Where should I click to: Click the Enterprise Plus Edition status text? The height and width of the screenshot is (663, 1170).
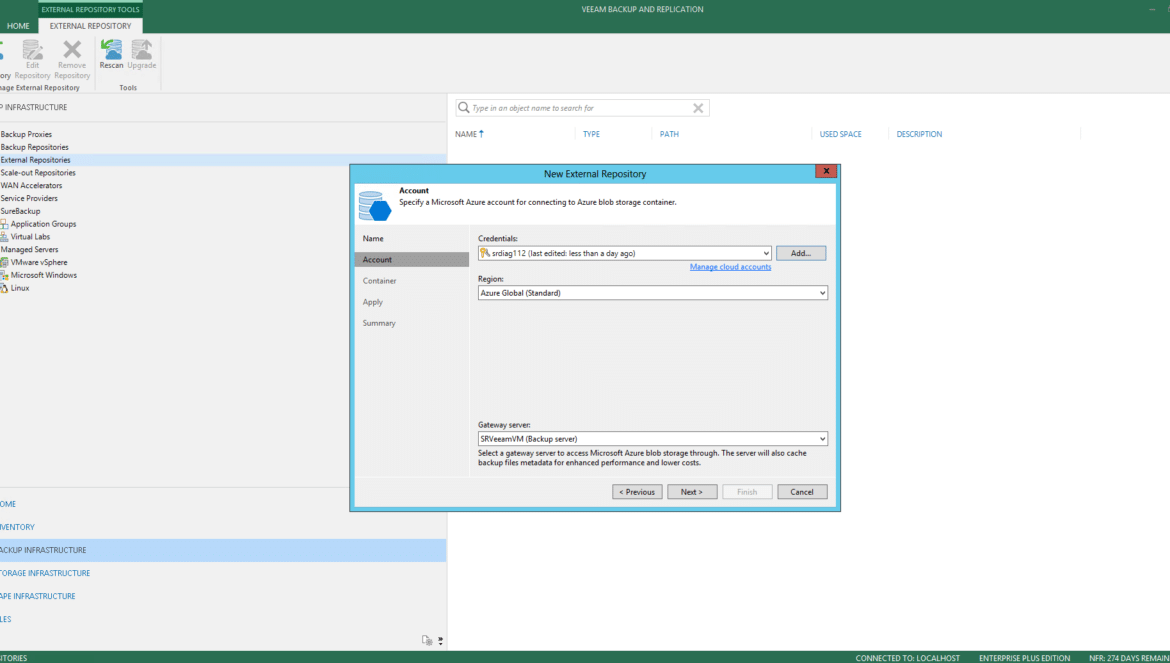1024,659
